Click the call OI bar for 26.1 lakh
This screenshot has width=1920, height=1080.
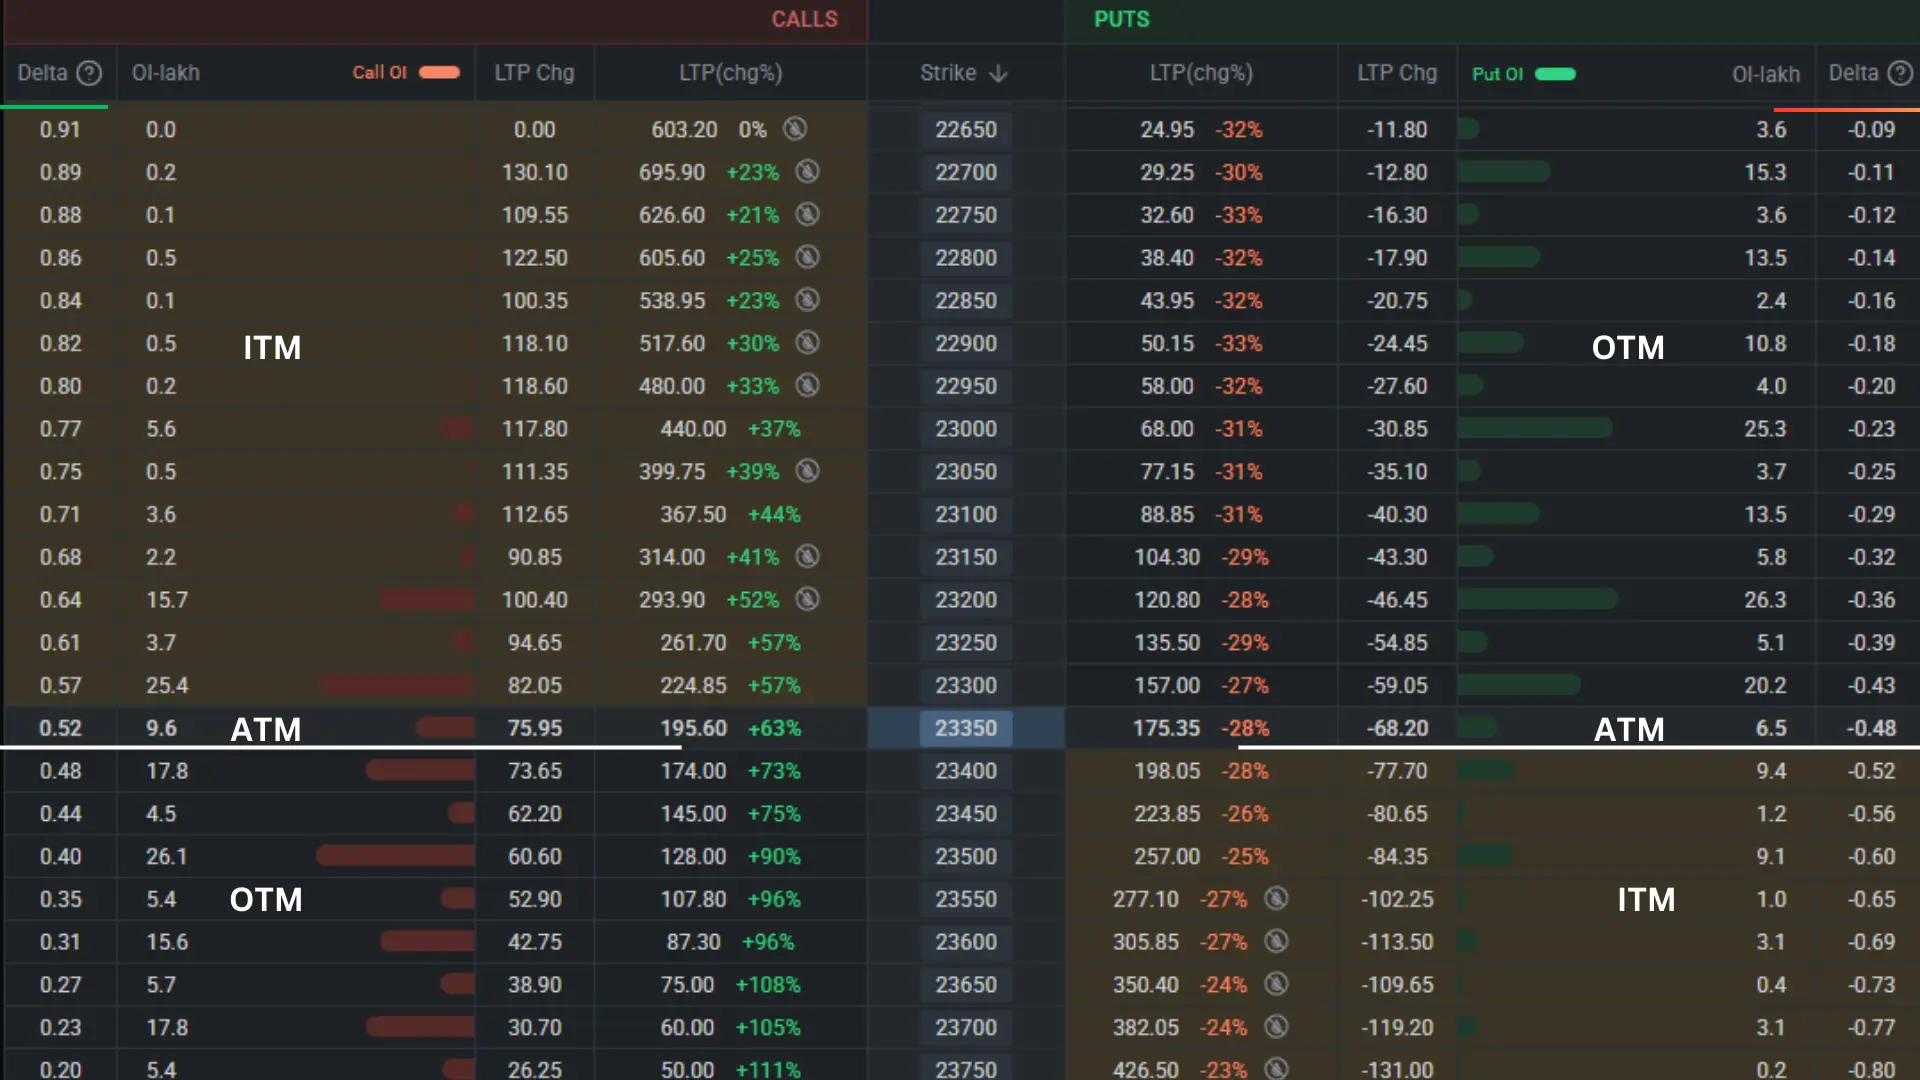[395, 856]
